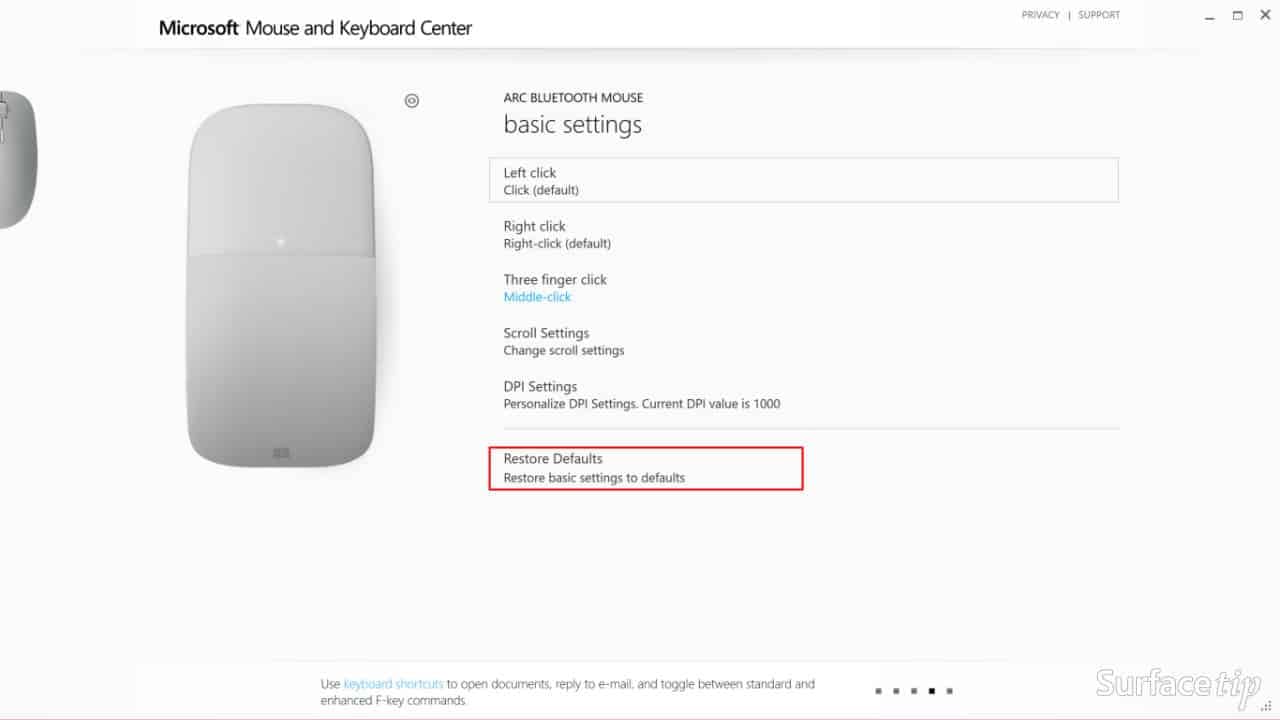1280x720 pixels.
Task: Click the target icon beside the mouse image
Action: 412,100
